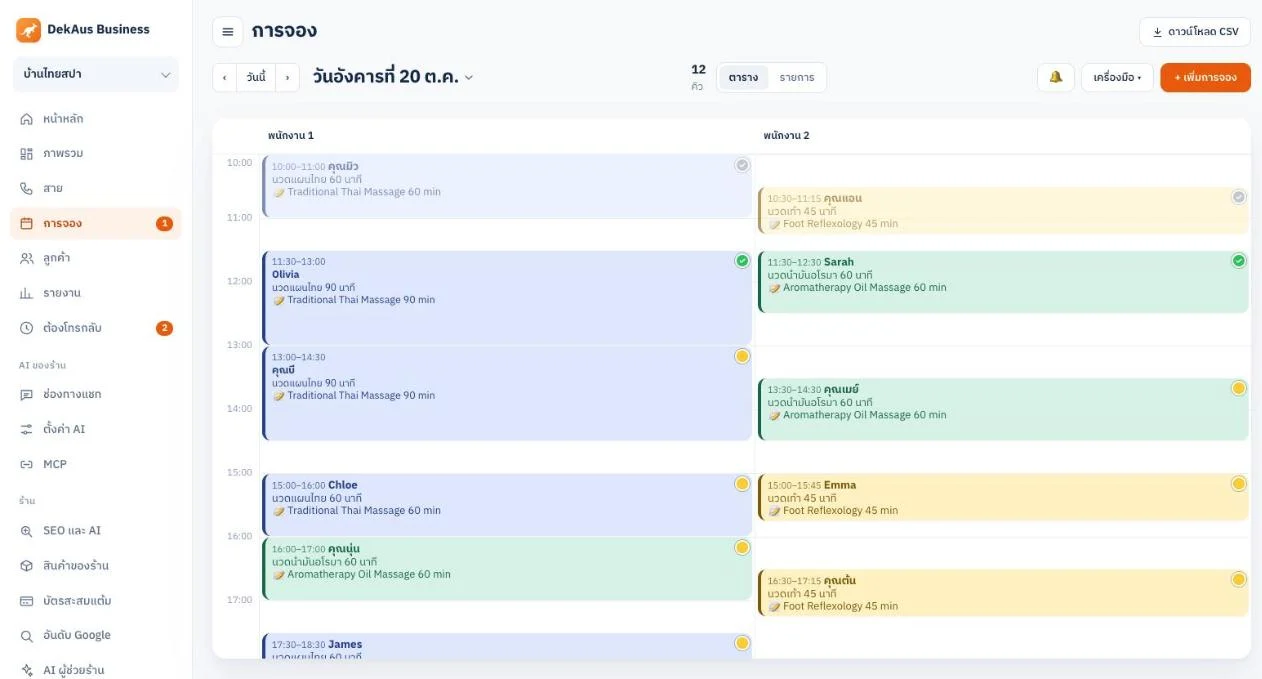Open the บ้านไทยสปา shop selector dropdown
This screenshot has width=1262, height=679.
pyautogui.click(x=95, y=75)
